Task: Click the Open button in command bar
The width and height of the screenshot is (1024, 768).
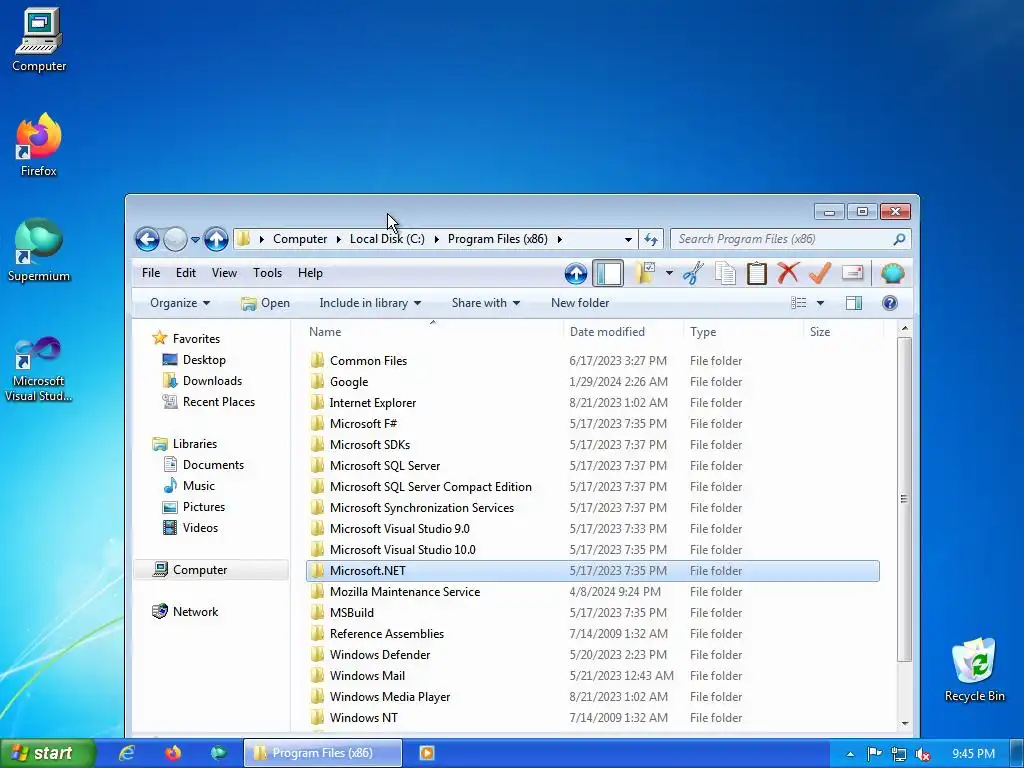Action: [x=265, y=303]
